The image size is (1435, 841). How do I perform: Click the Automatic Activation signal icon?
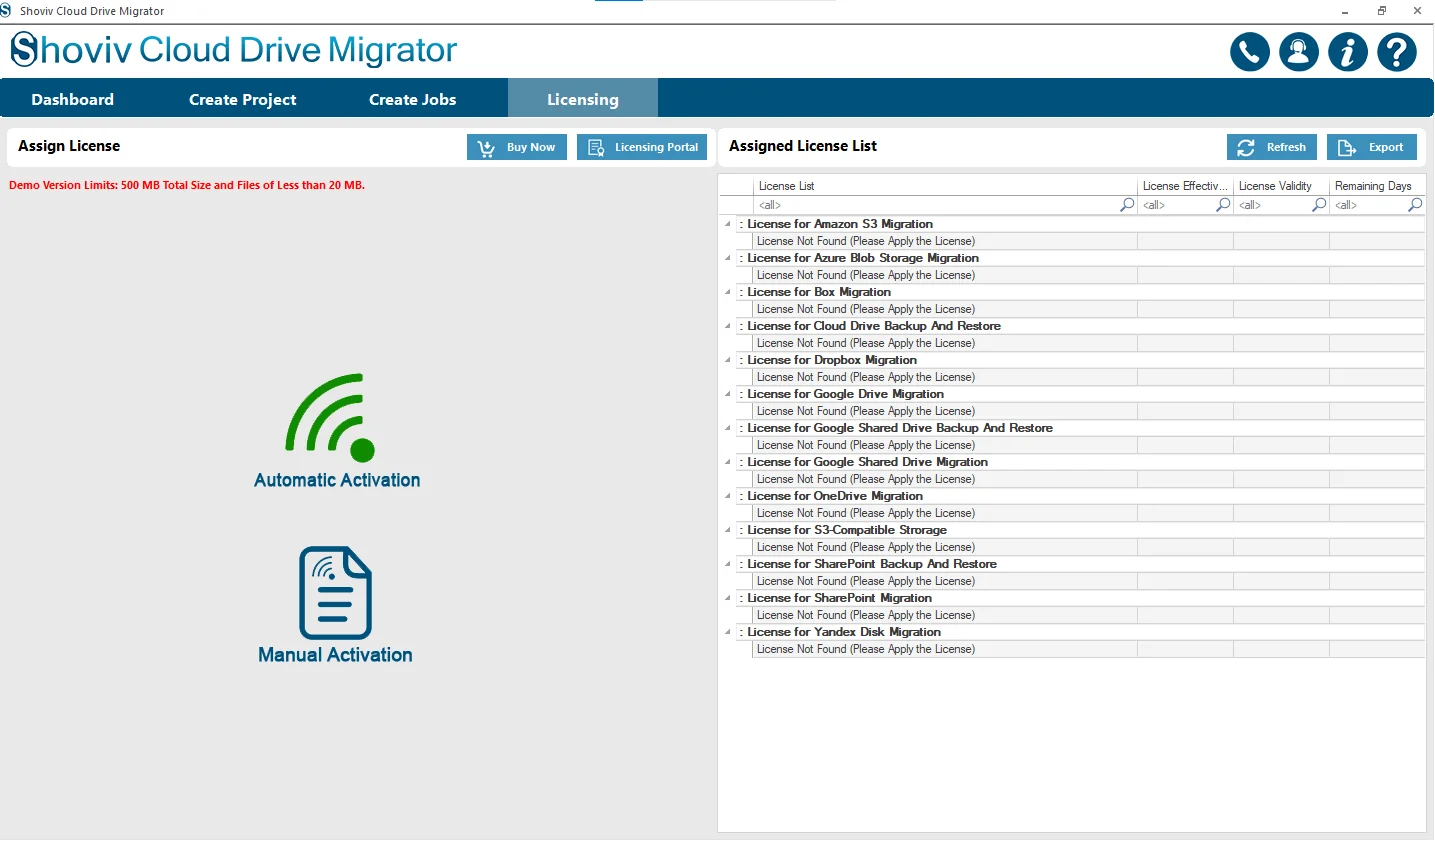tap(331, 417)
